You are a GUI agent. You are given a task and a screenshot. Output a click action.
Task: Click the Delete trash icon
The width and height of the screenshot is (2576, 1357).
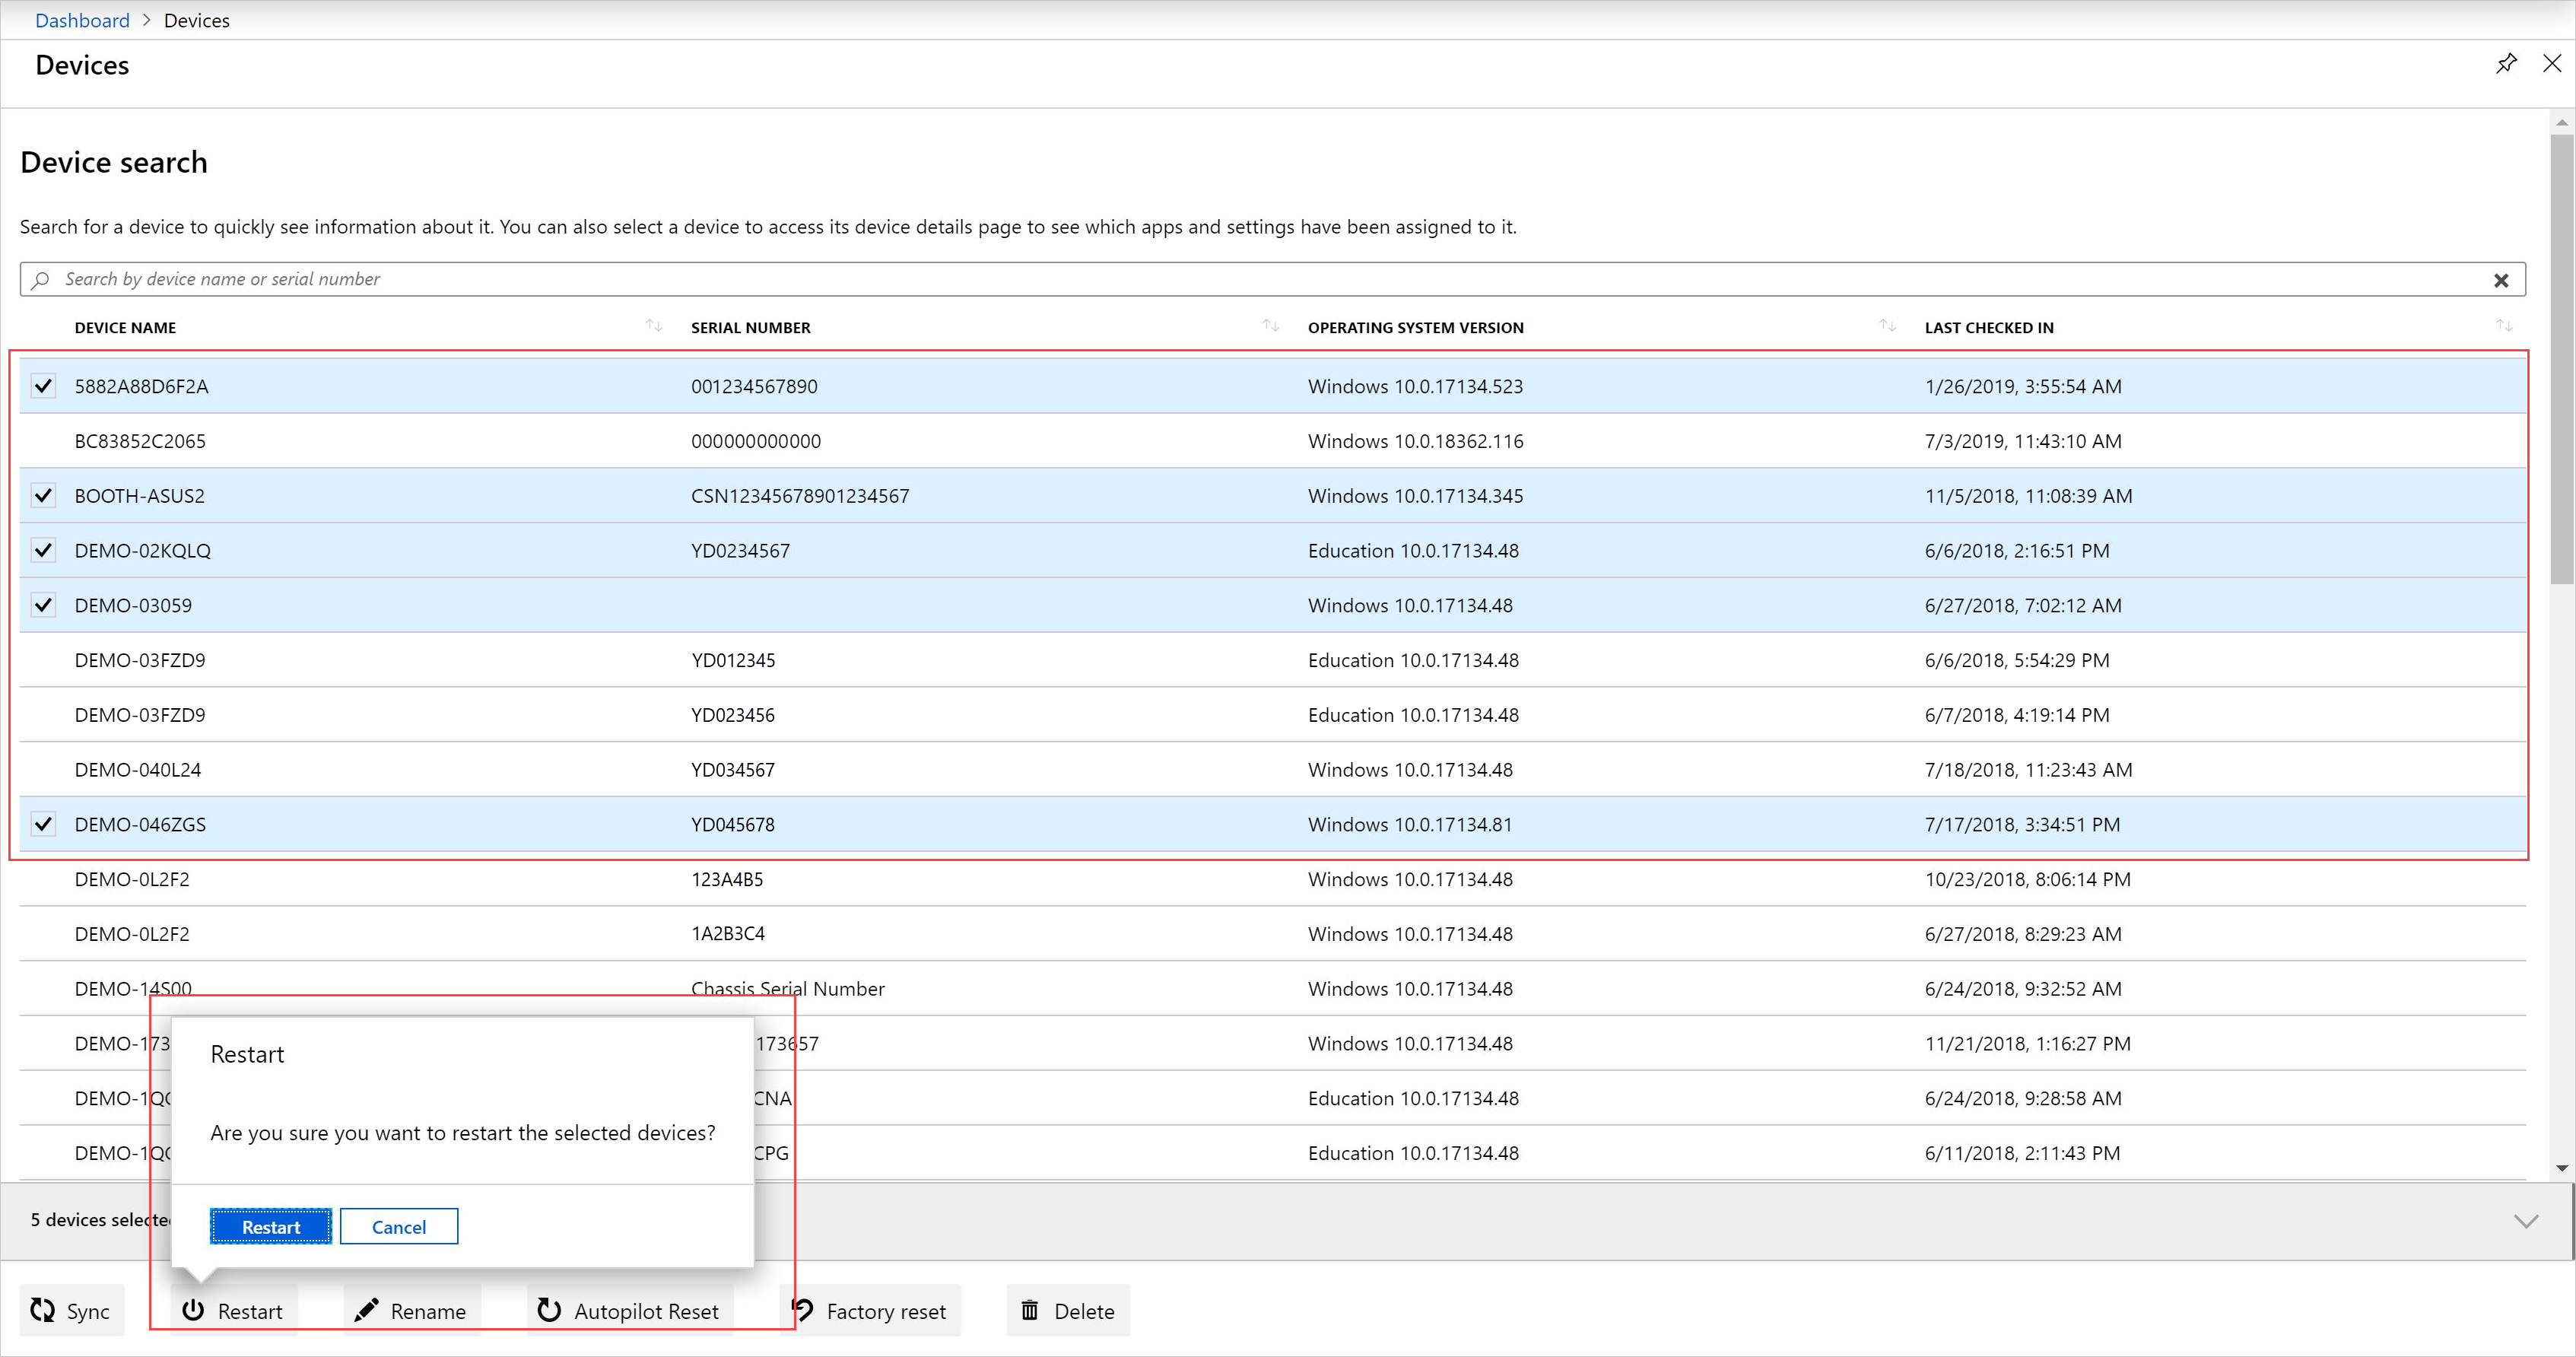coord(1029,1310)
